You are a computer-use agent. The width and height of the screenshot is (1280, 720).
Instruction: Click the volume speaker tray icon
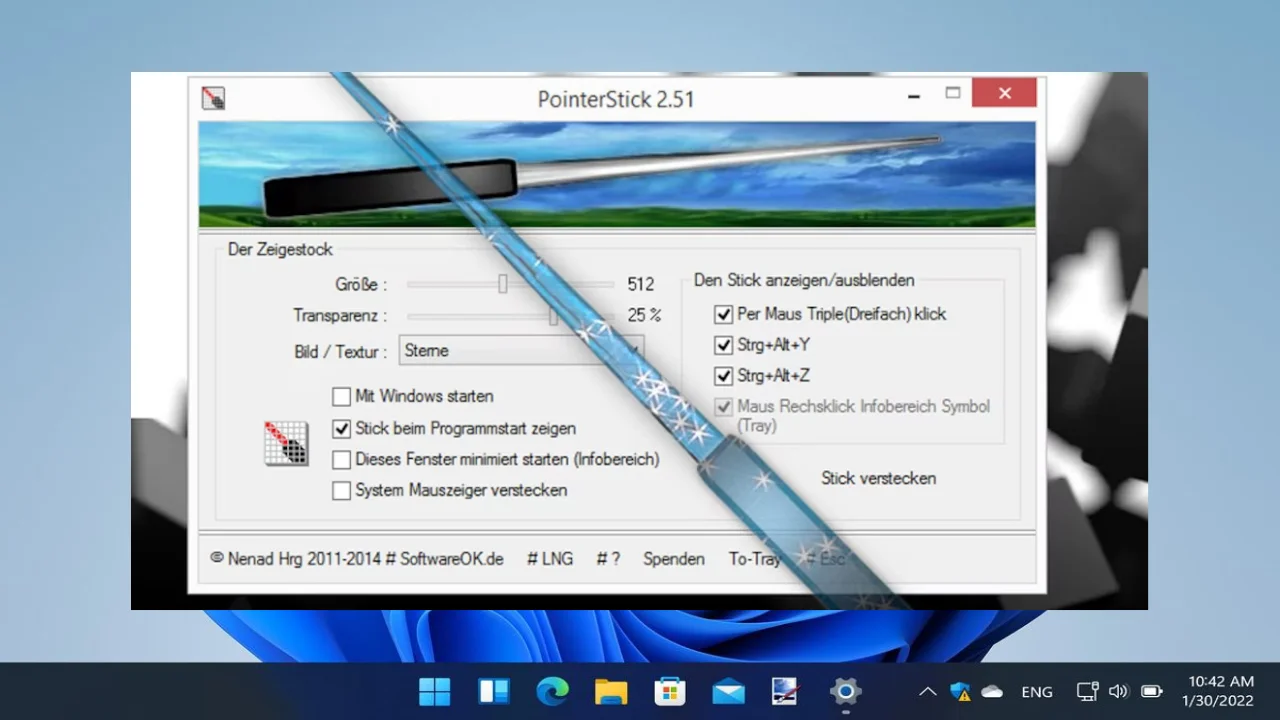click(1119, 691)
